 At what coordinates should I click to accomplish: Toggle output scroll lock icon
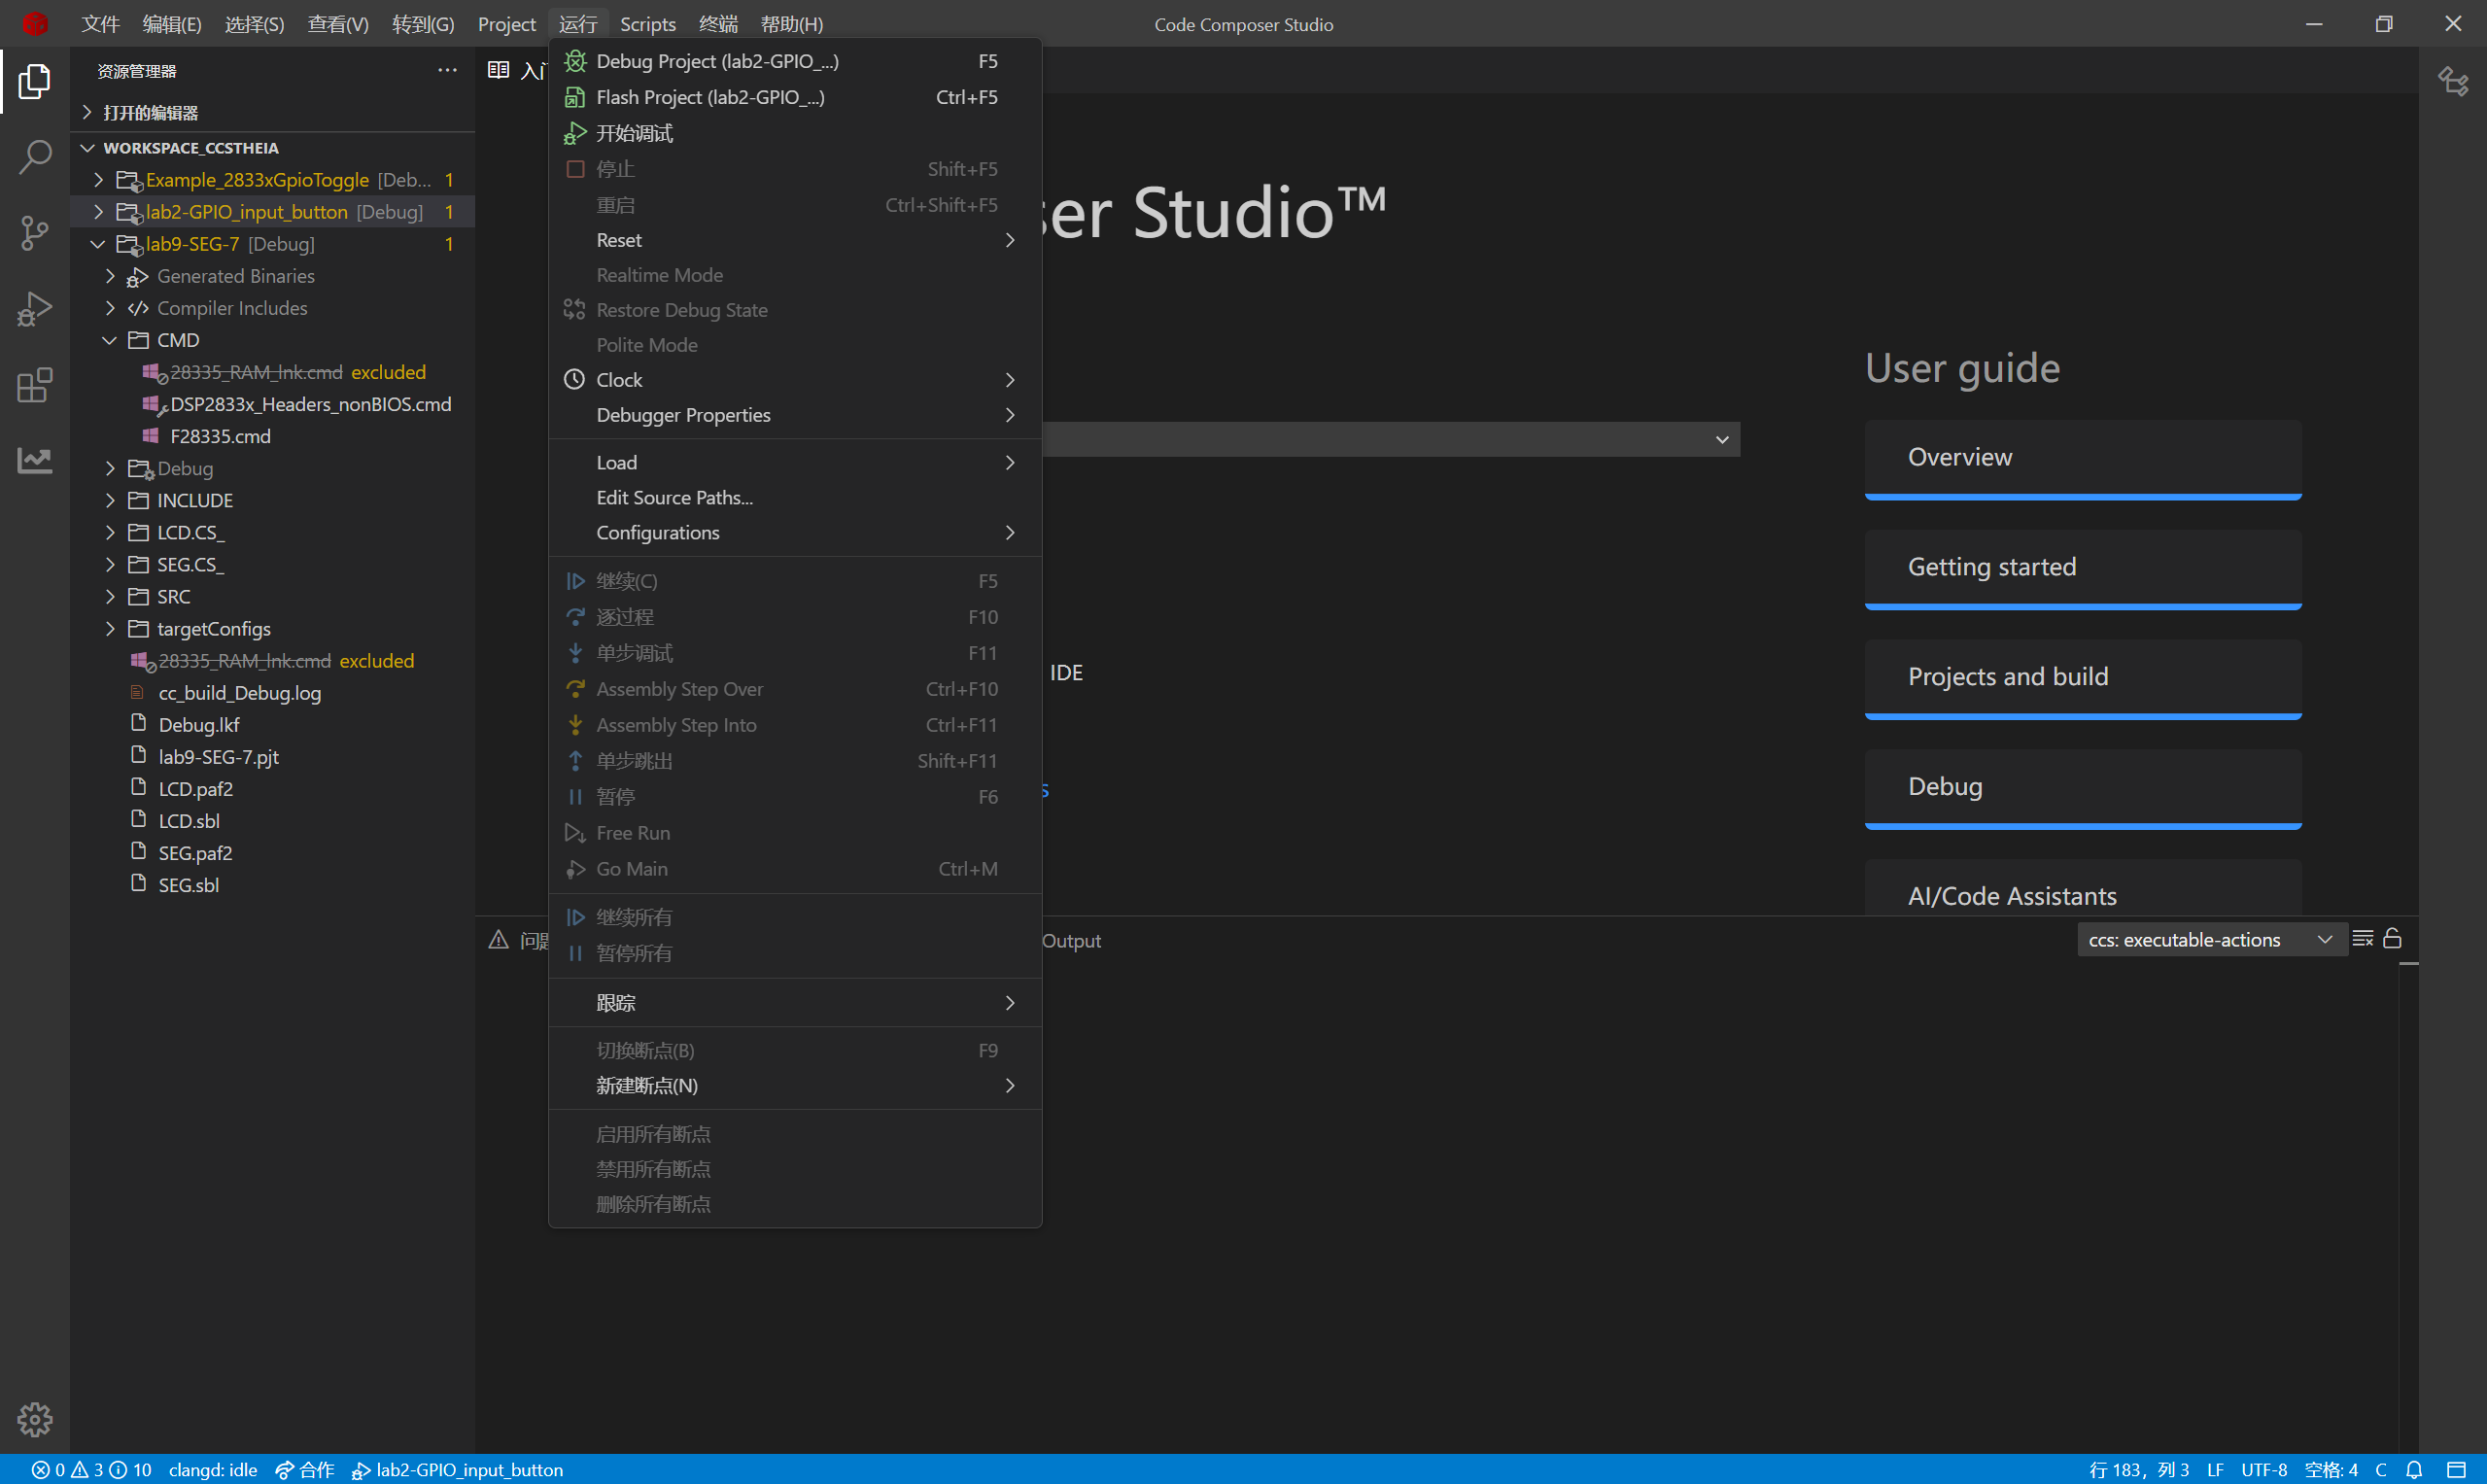(x=2392, y=939)
